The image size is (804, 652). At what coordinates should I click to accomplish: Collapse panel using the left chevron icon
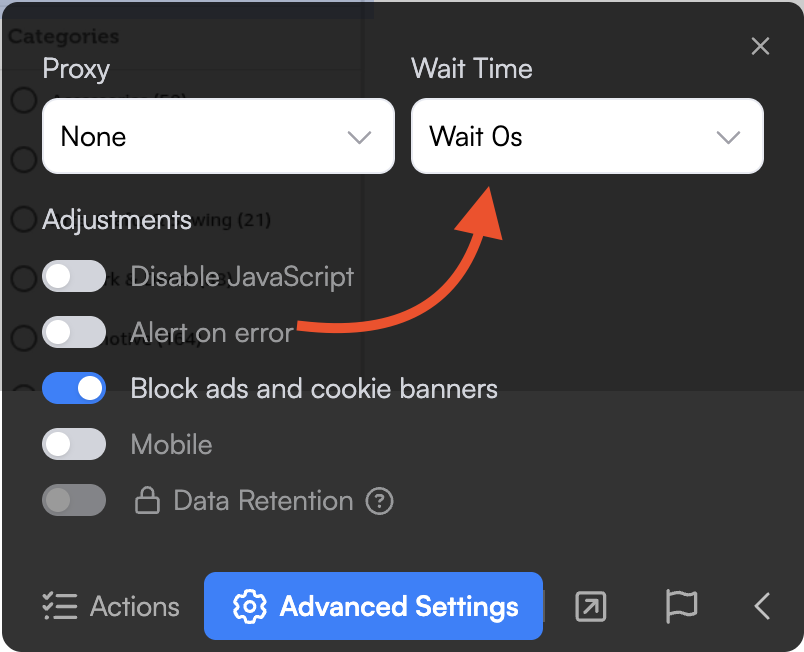[762, 606]
